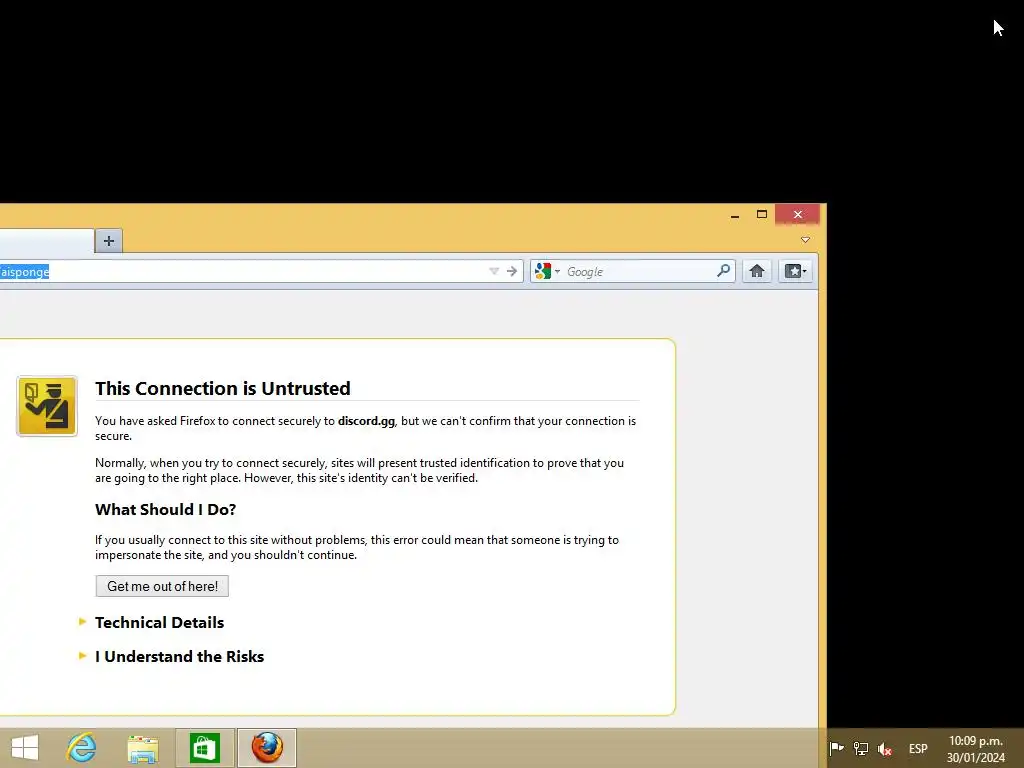Click the Go arrow in the address bar
The height and width of the screenshot is (768, 1024).
(x=512, y=271)
